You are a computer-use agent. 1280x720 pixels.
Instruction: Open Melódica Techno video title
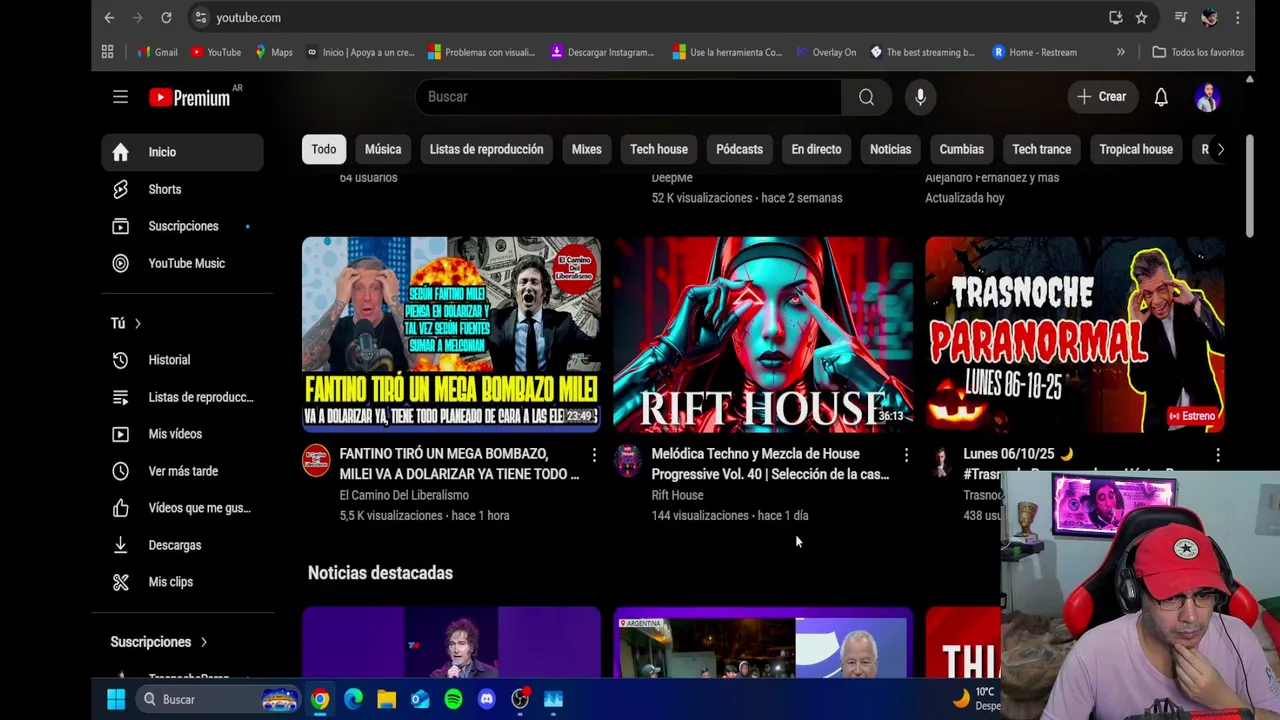pos(770,464)
